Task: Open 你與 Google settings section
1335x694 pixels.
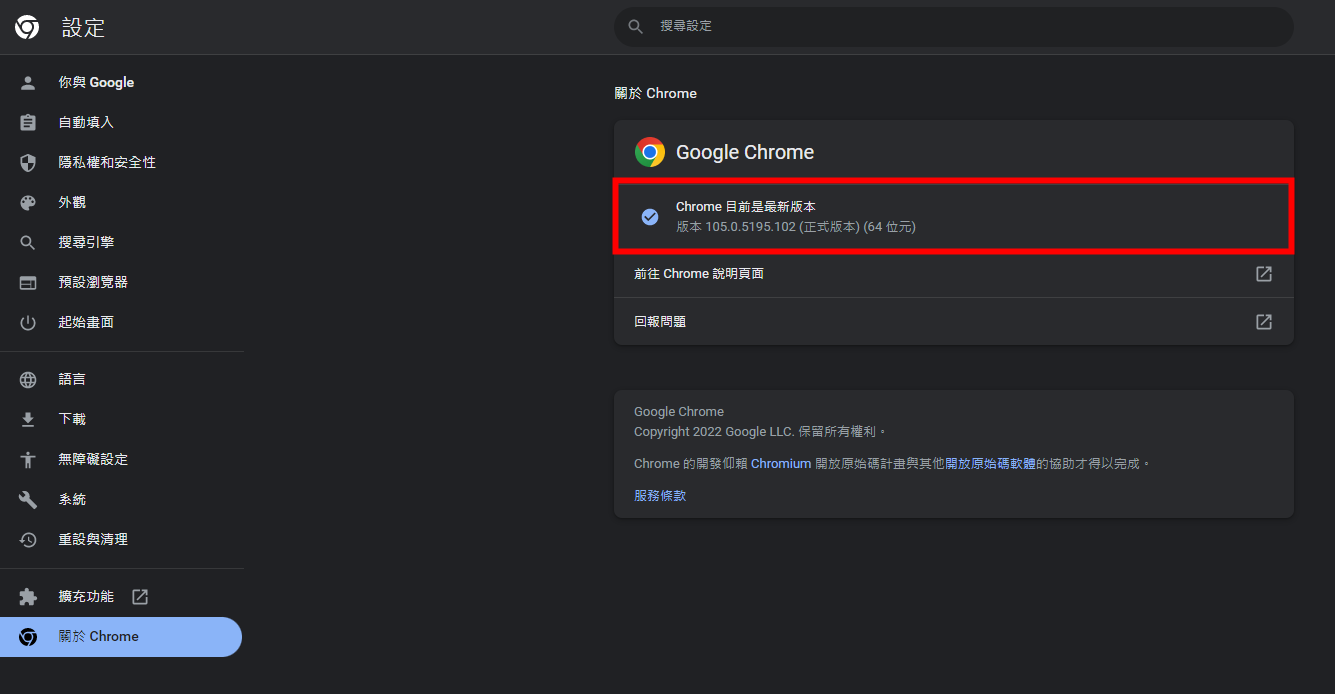Action: (x=121, y=83)
